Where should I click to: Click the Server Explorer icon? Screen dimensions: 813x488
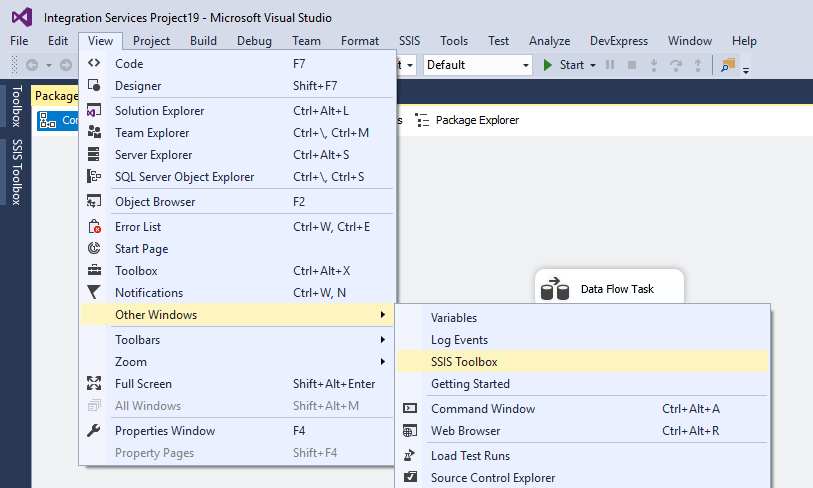point(94,154)
